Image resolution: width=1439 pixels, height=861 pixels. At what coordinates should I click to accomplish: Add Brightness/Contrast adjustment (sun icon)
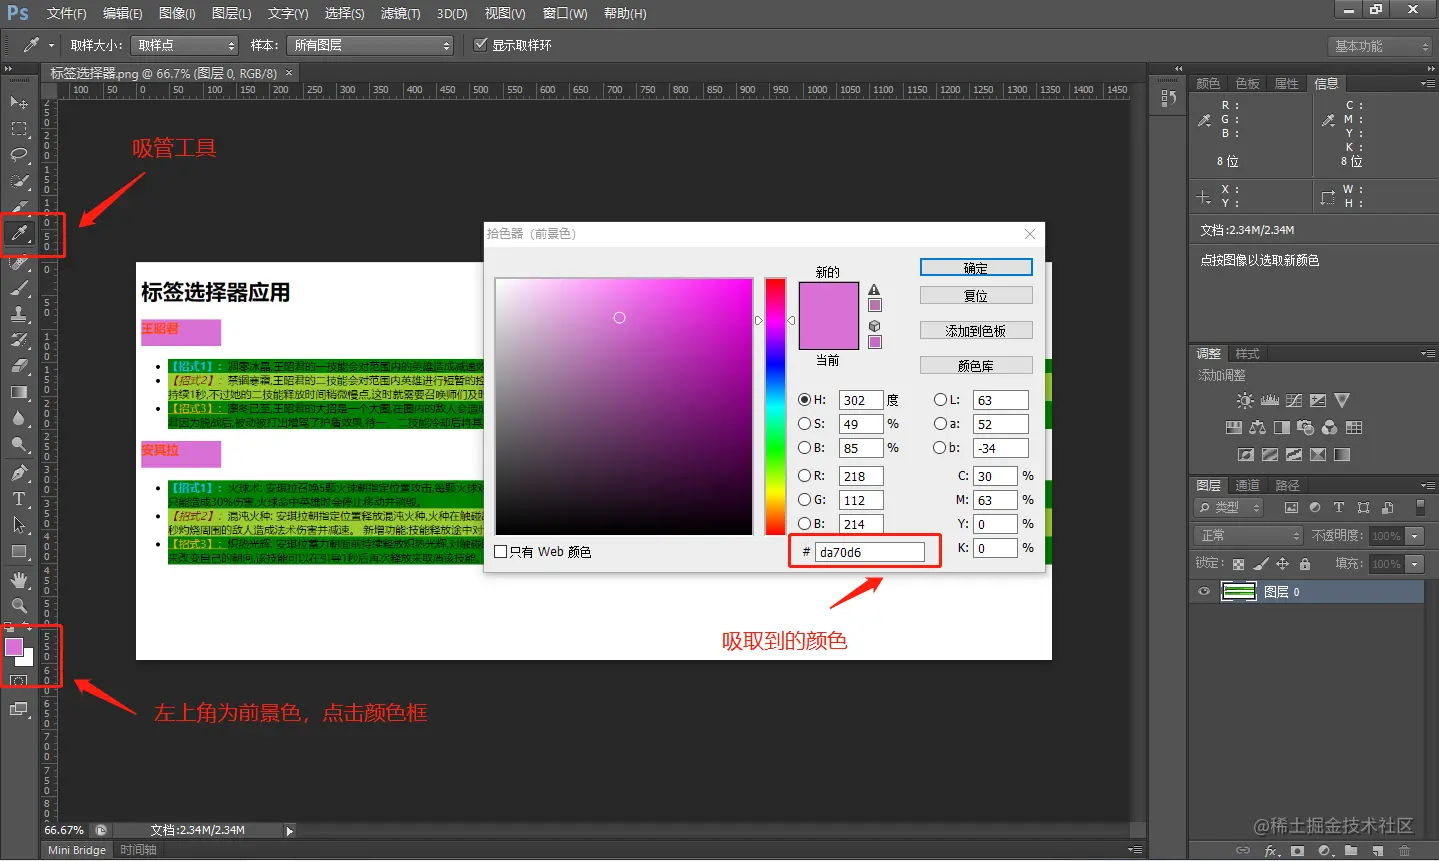(1245, 400)
